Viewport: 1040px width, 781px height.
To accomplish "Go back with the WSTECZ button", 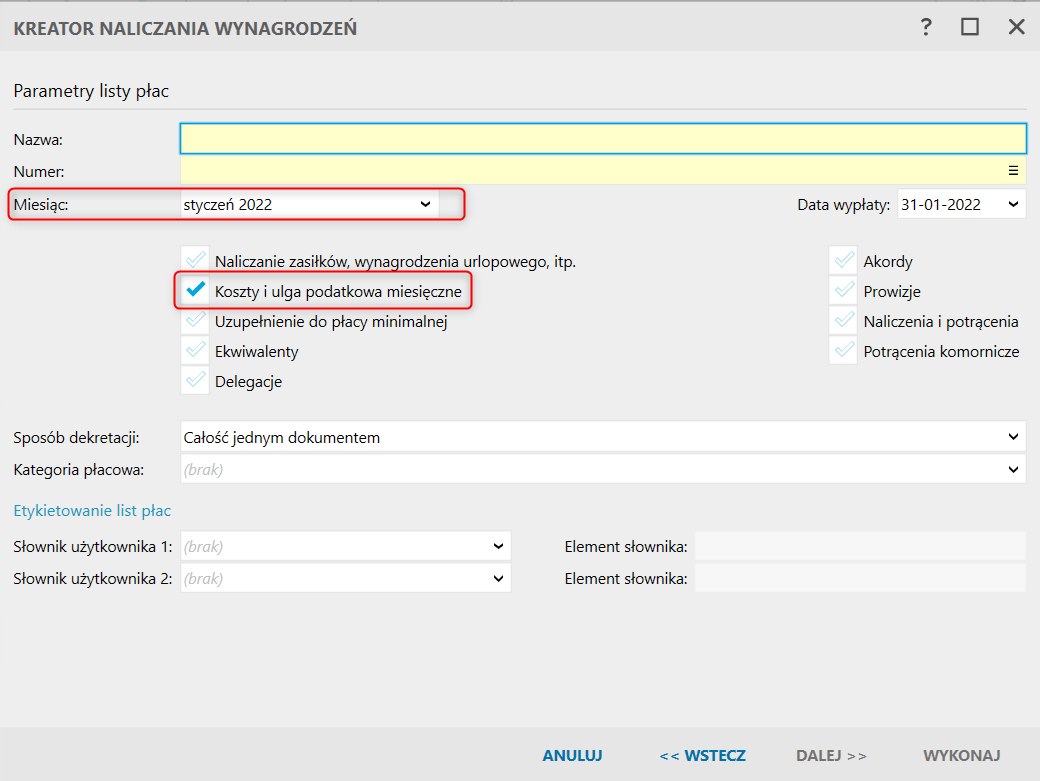I will click(x=702, y=755).
